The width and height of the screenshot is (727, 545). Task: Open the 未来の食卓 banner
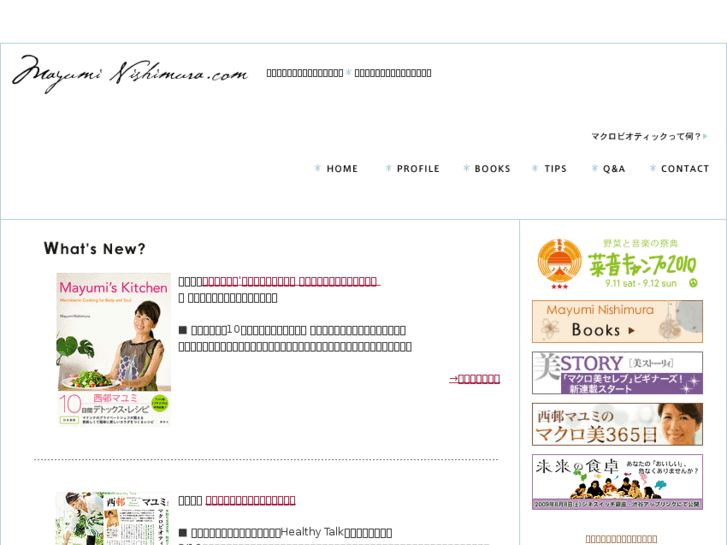(x=617, y=482)
